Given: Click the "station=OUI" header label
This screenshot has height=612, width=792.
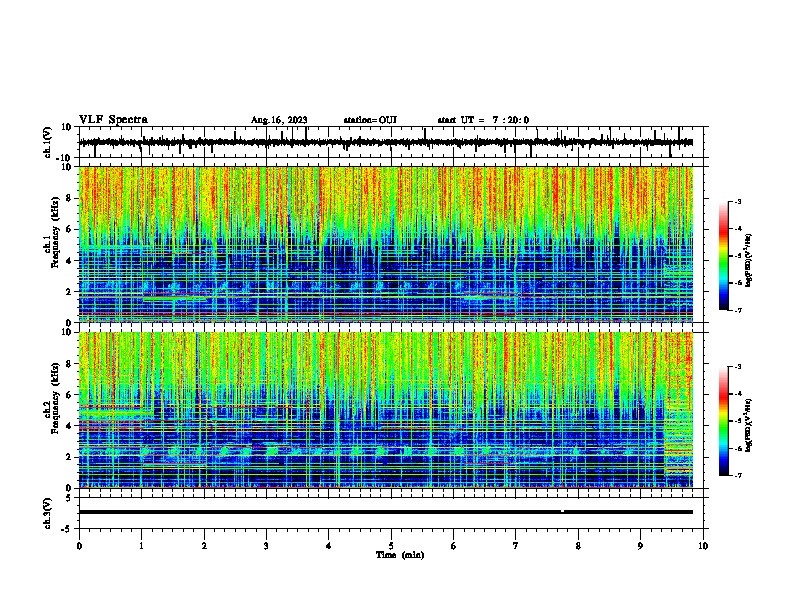Looking at the screenshot, I should coord(370,120).
